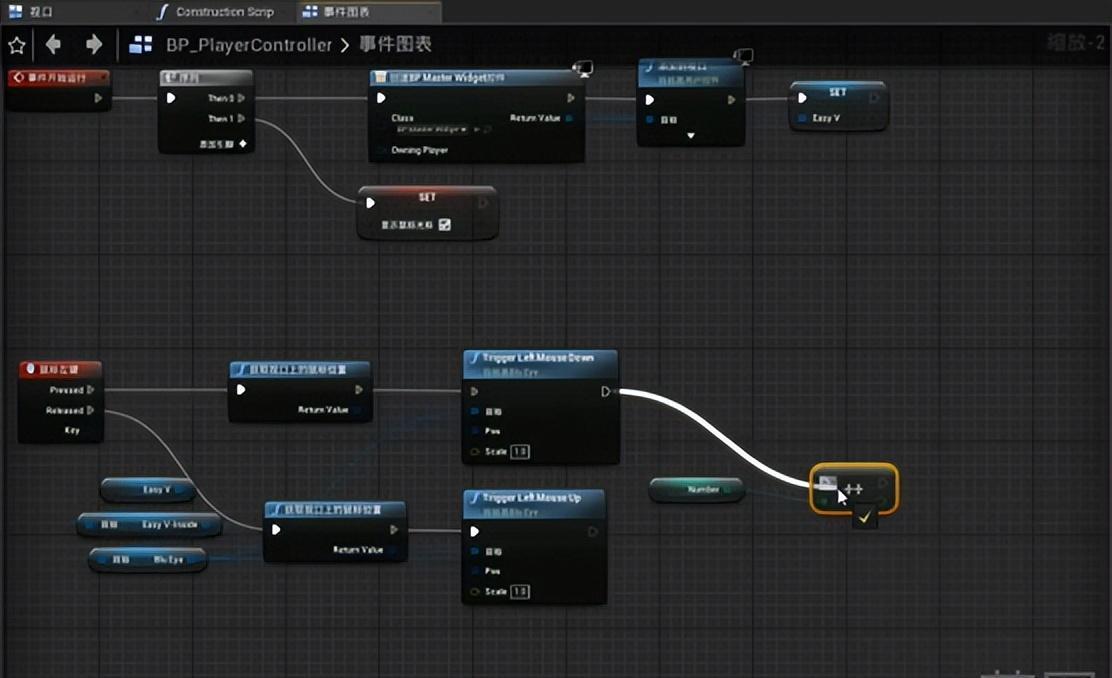Click the red begin-play event node's exec output pin
This screenshot has height=678, width=1112.
99,98
